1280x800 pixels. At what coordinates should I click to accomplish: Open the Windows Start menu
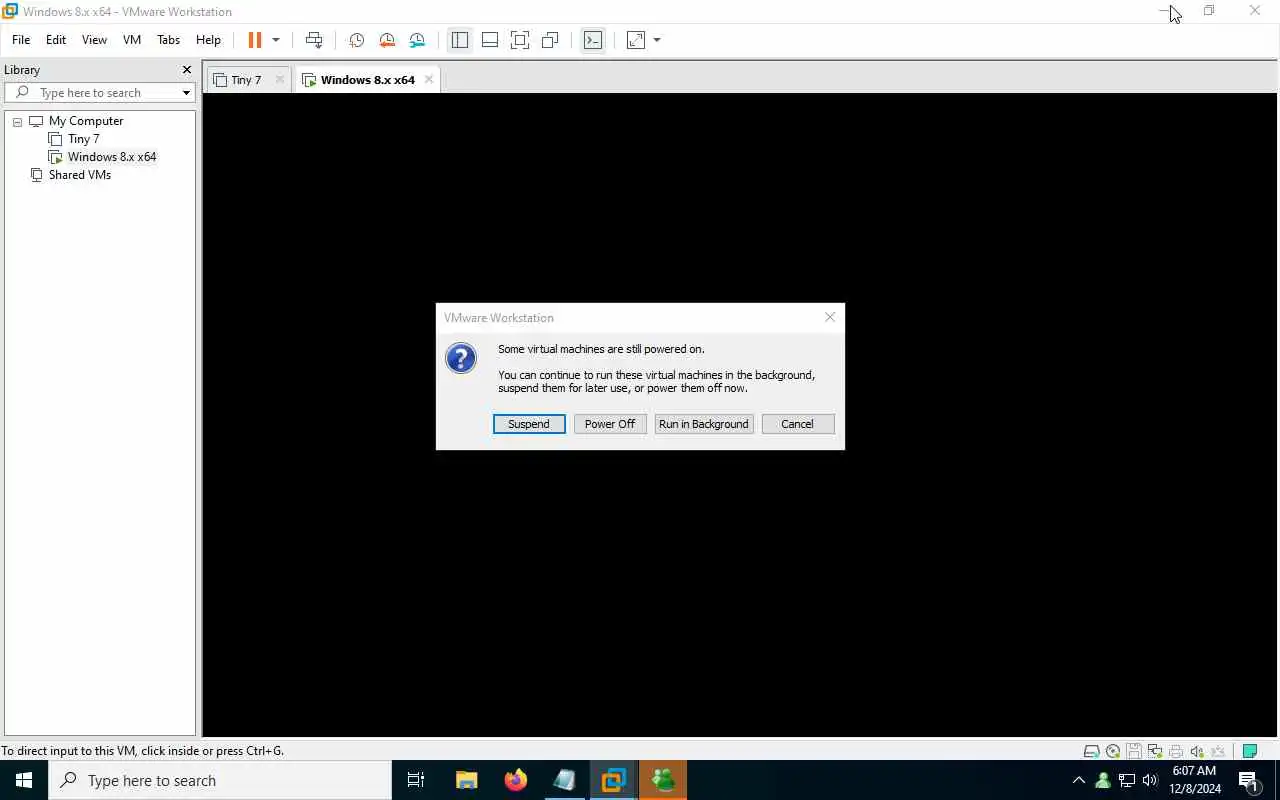[24, 780]
